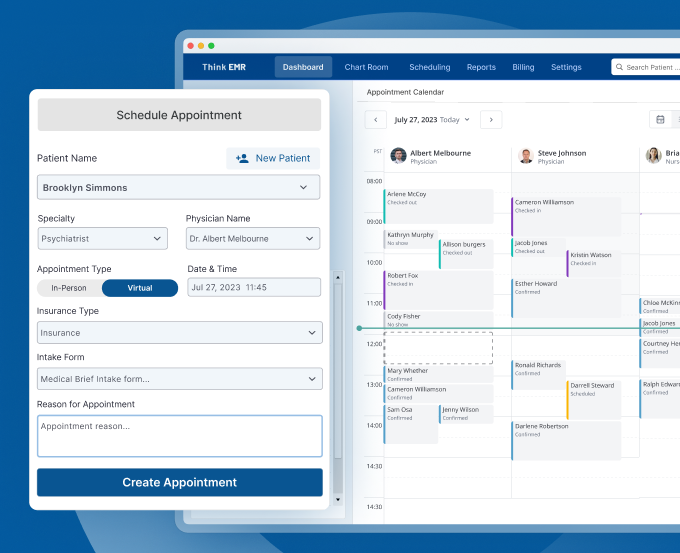Click the search magnifier icon in Search Patient

[x=619, y=67]
